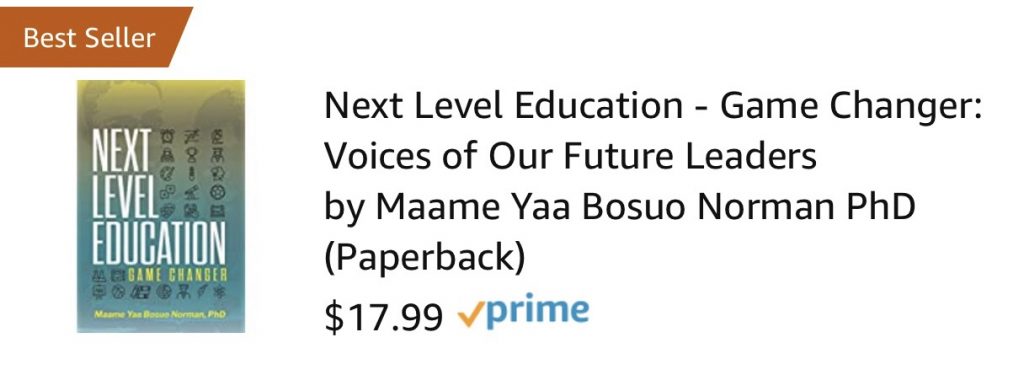Image resolution: width=1024 pixels, height=391 pixels.
Task: Click the orange Best Seller badge
Action: point(91,37)
